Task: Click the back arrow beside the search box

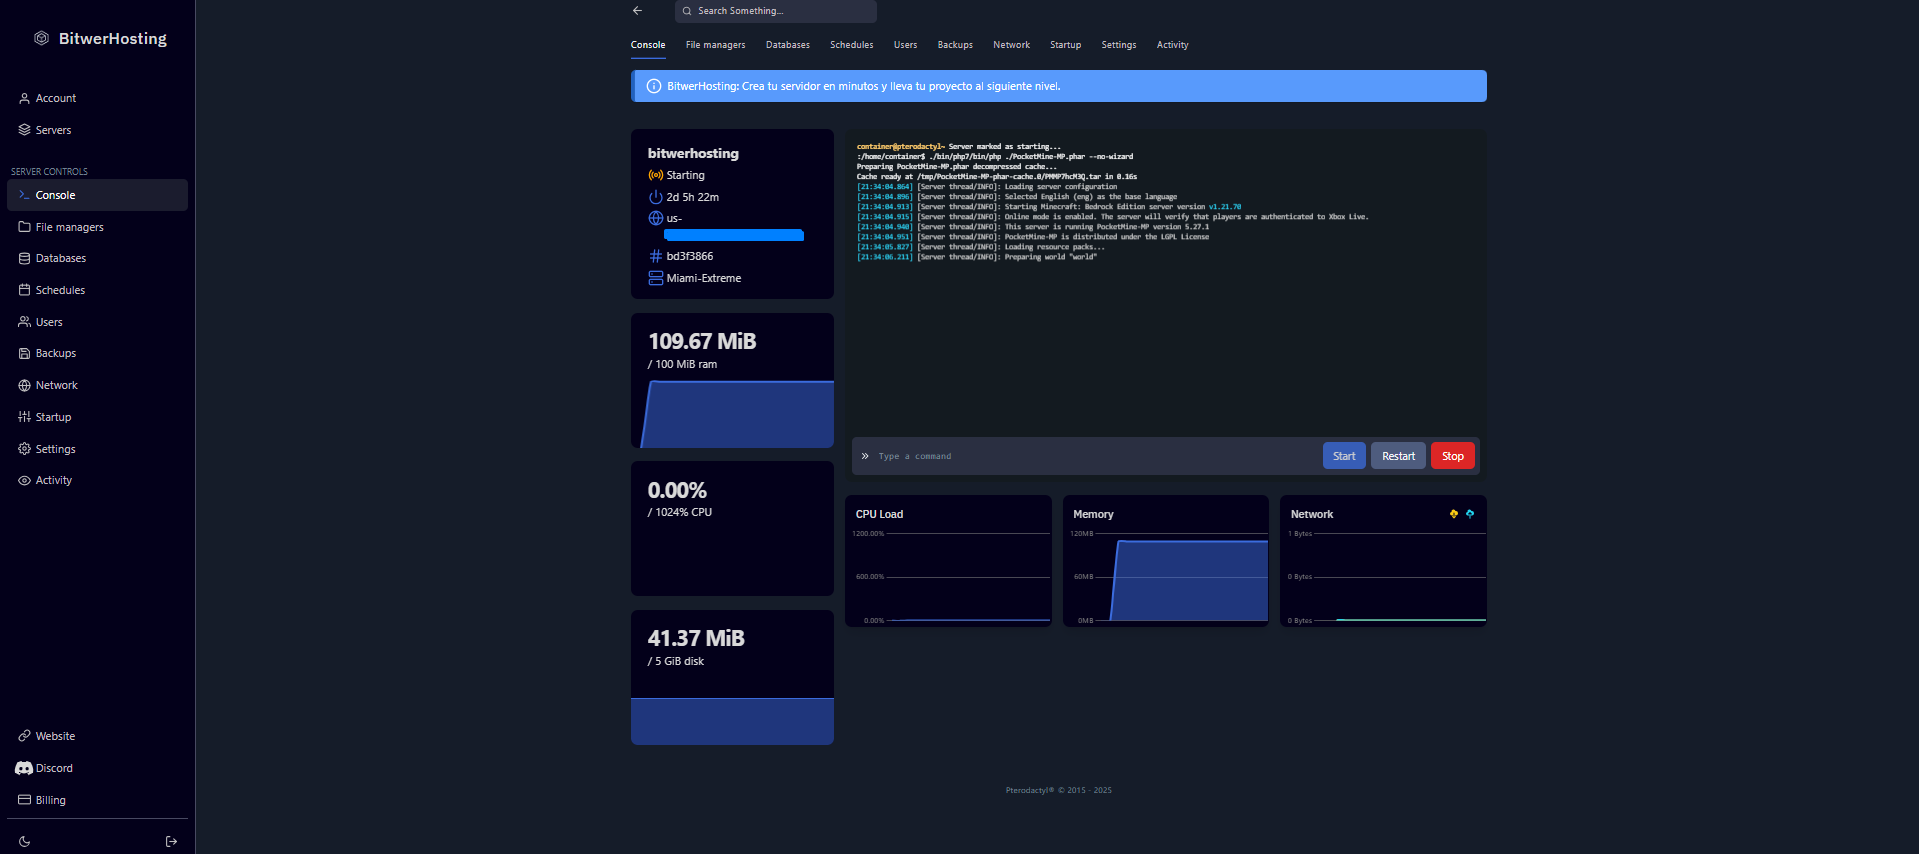Action: click(637, 11)
